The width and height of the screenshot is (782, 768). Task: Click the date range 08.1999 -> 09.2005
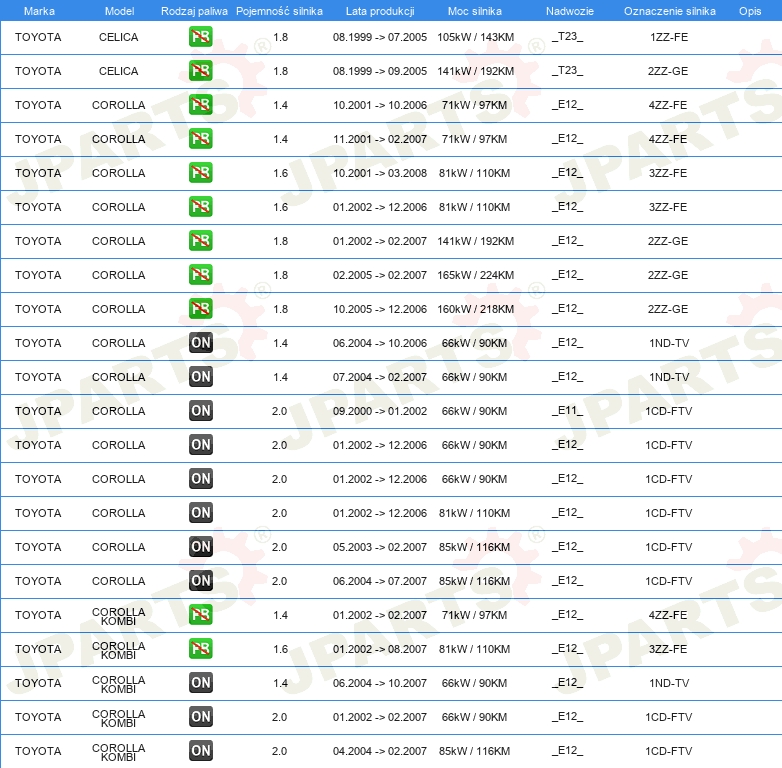(380, 71)
